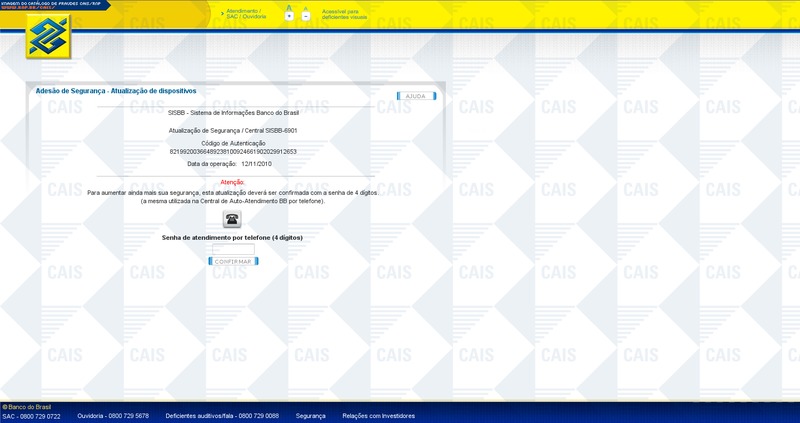
Task: Click the Banco do Brasil logo
Action: tap(48, 38)
